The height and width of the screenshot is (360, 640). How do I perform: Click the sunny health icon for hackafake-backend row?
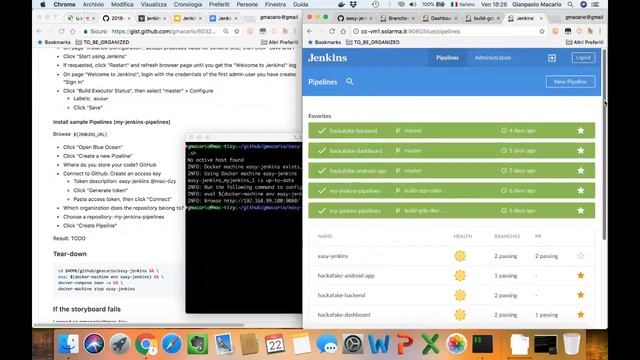coord(460,295)
